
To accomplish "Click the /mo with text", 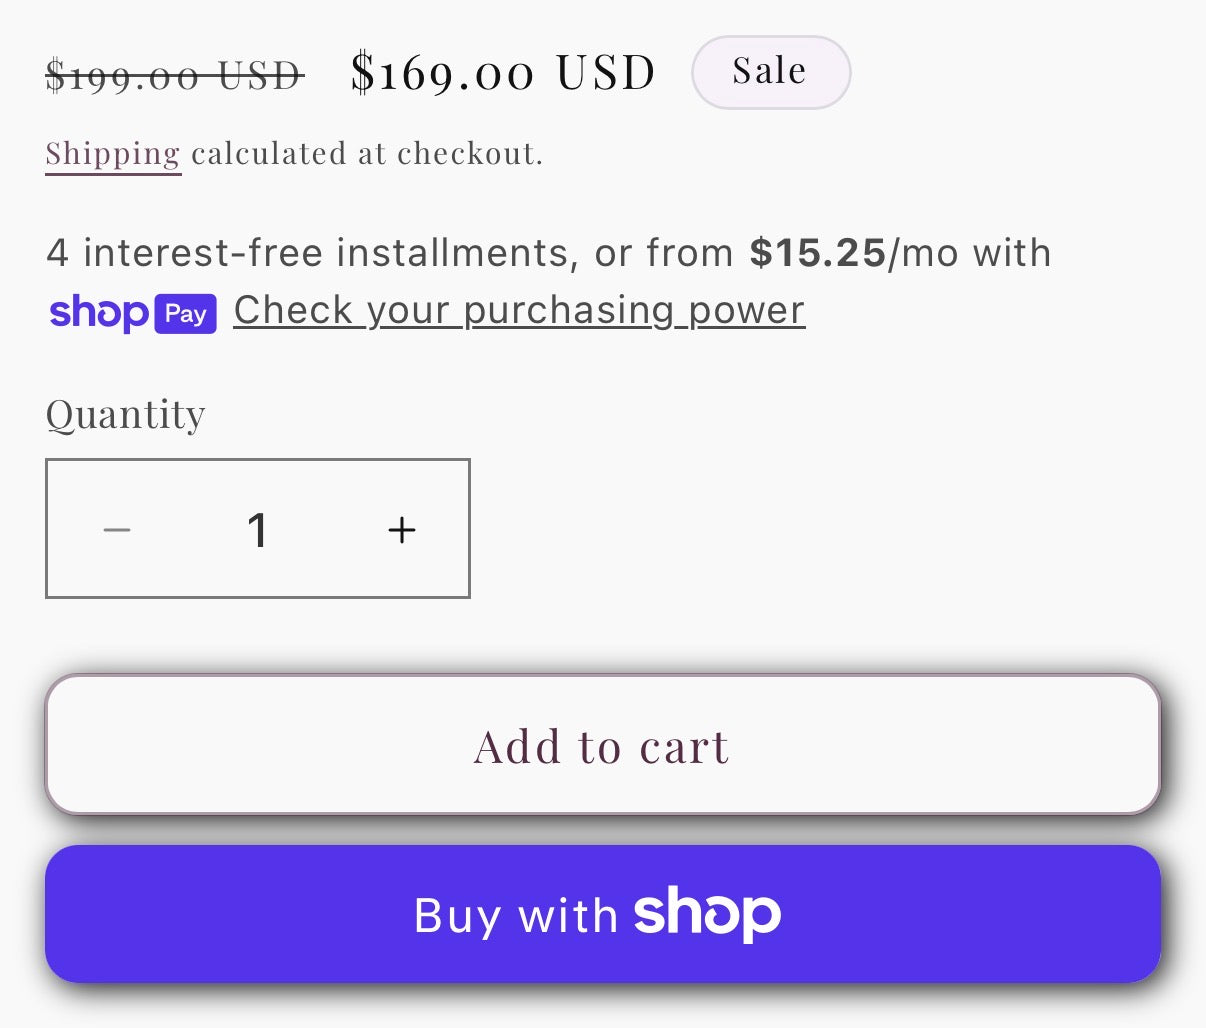I will [969, 253].
